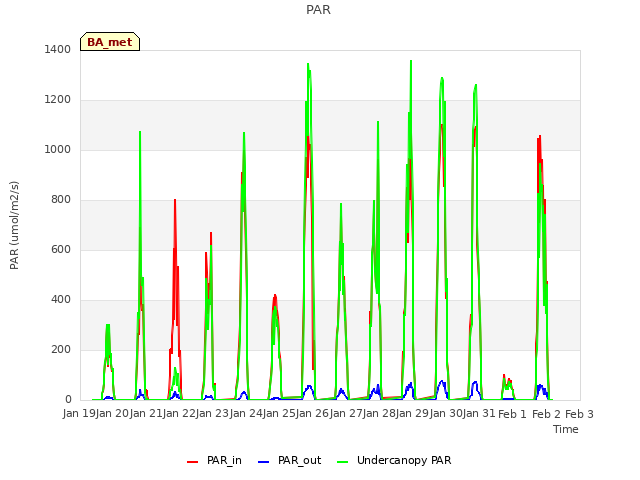Click the 200 y-axis tick label
The height and width of the screenshot is (480, 640).
pyautogui.click(x=61, y=349)
